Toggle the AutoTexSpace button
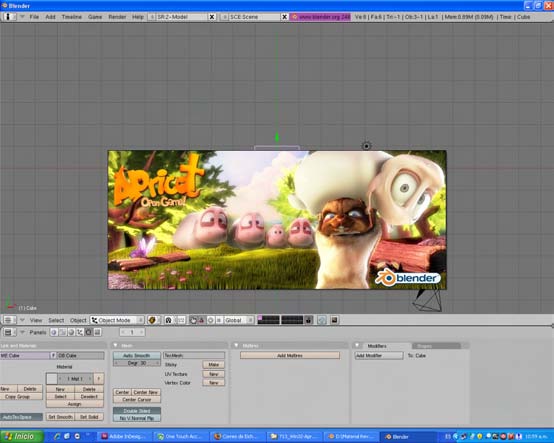Viewport: 554px width, 443px height. click(x=21, y=417)
